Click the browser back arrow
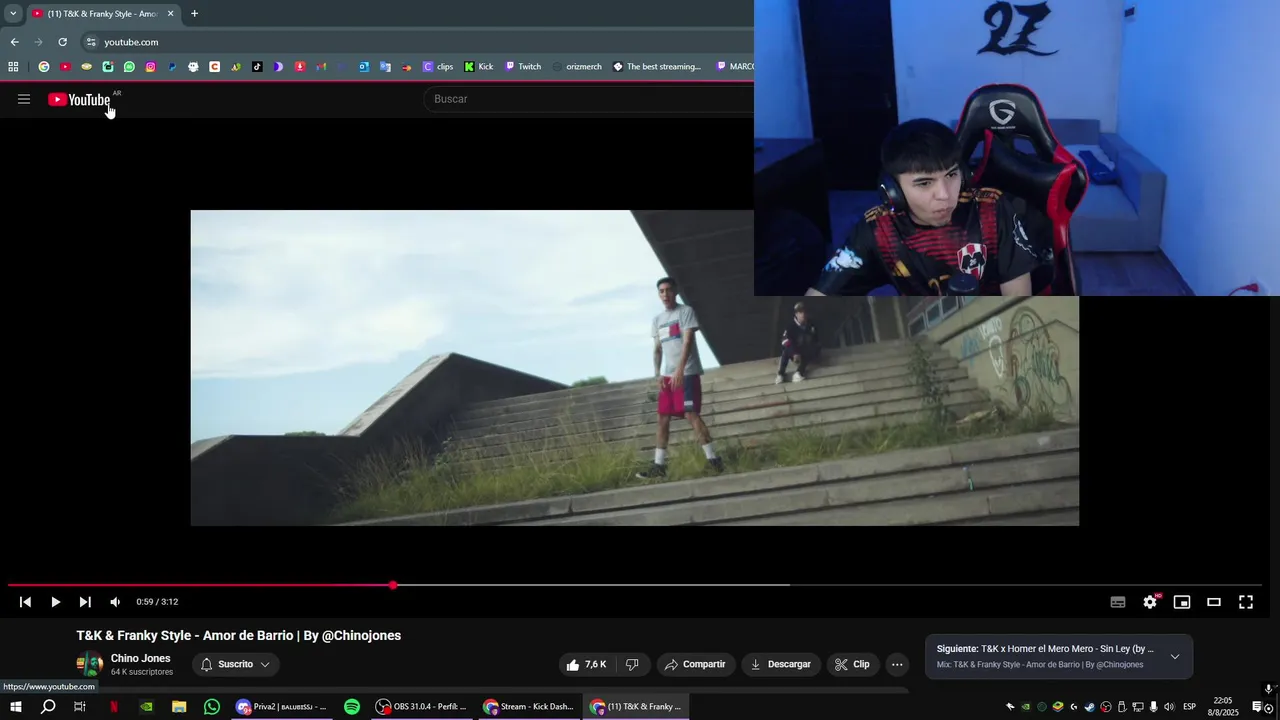Screen dimensions: 1280x720 point(14,42)
